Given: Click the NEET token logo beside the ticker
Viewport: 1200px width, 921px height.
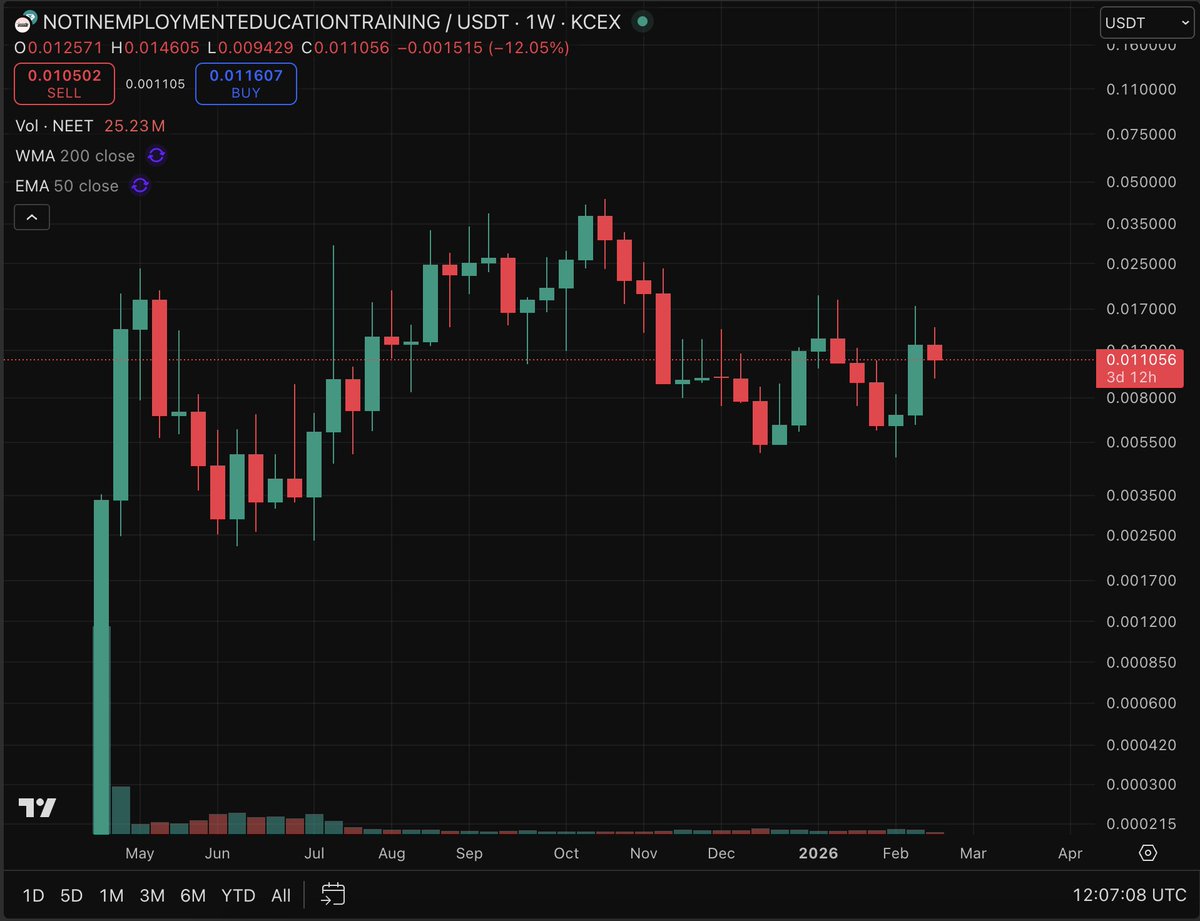Looking at the screenshot, I should 24,20.
